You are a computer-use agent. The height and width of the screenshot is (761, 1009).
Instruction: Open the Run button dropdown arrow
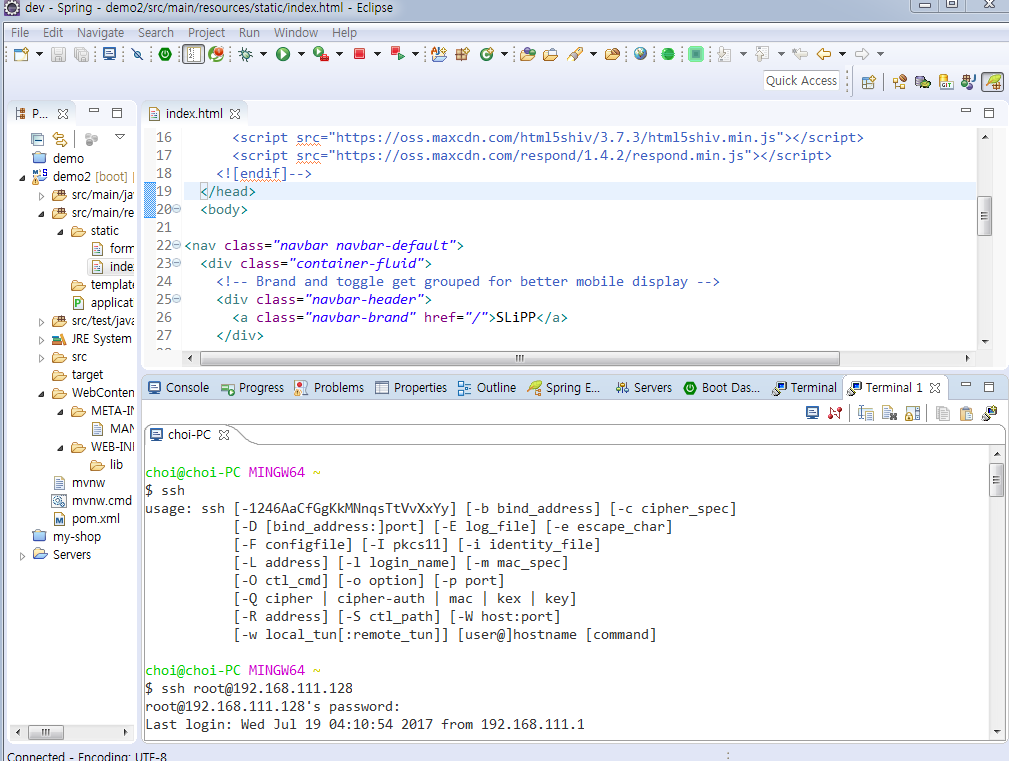301,54
